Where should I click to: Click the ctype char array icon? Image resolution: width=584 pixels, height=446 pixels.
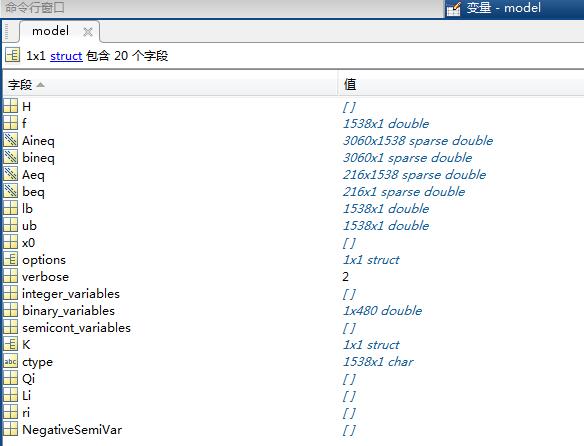pos(10,361)
